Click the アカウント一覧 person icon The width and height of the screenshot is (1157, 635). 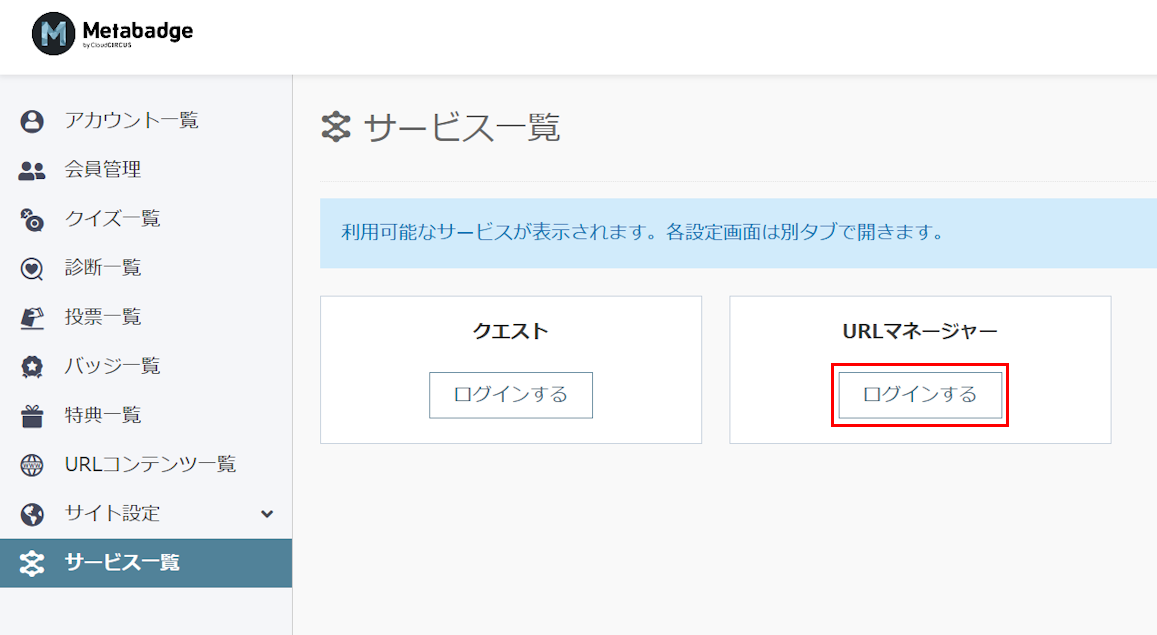click(32, 121)
